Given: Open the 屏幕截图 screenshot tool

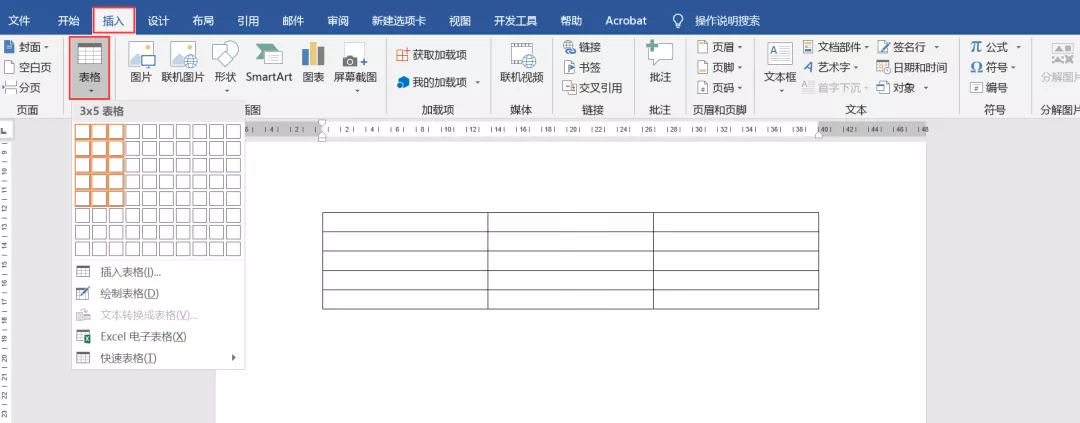Looking at the screenshot, I should tap(355, 67).
